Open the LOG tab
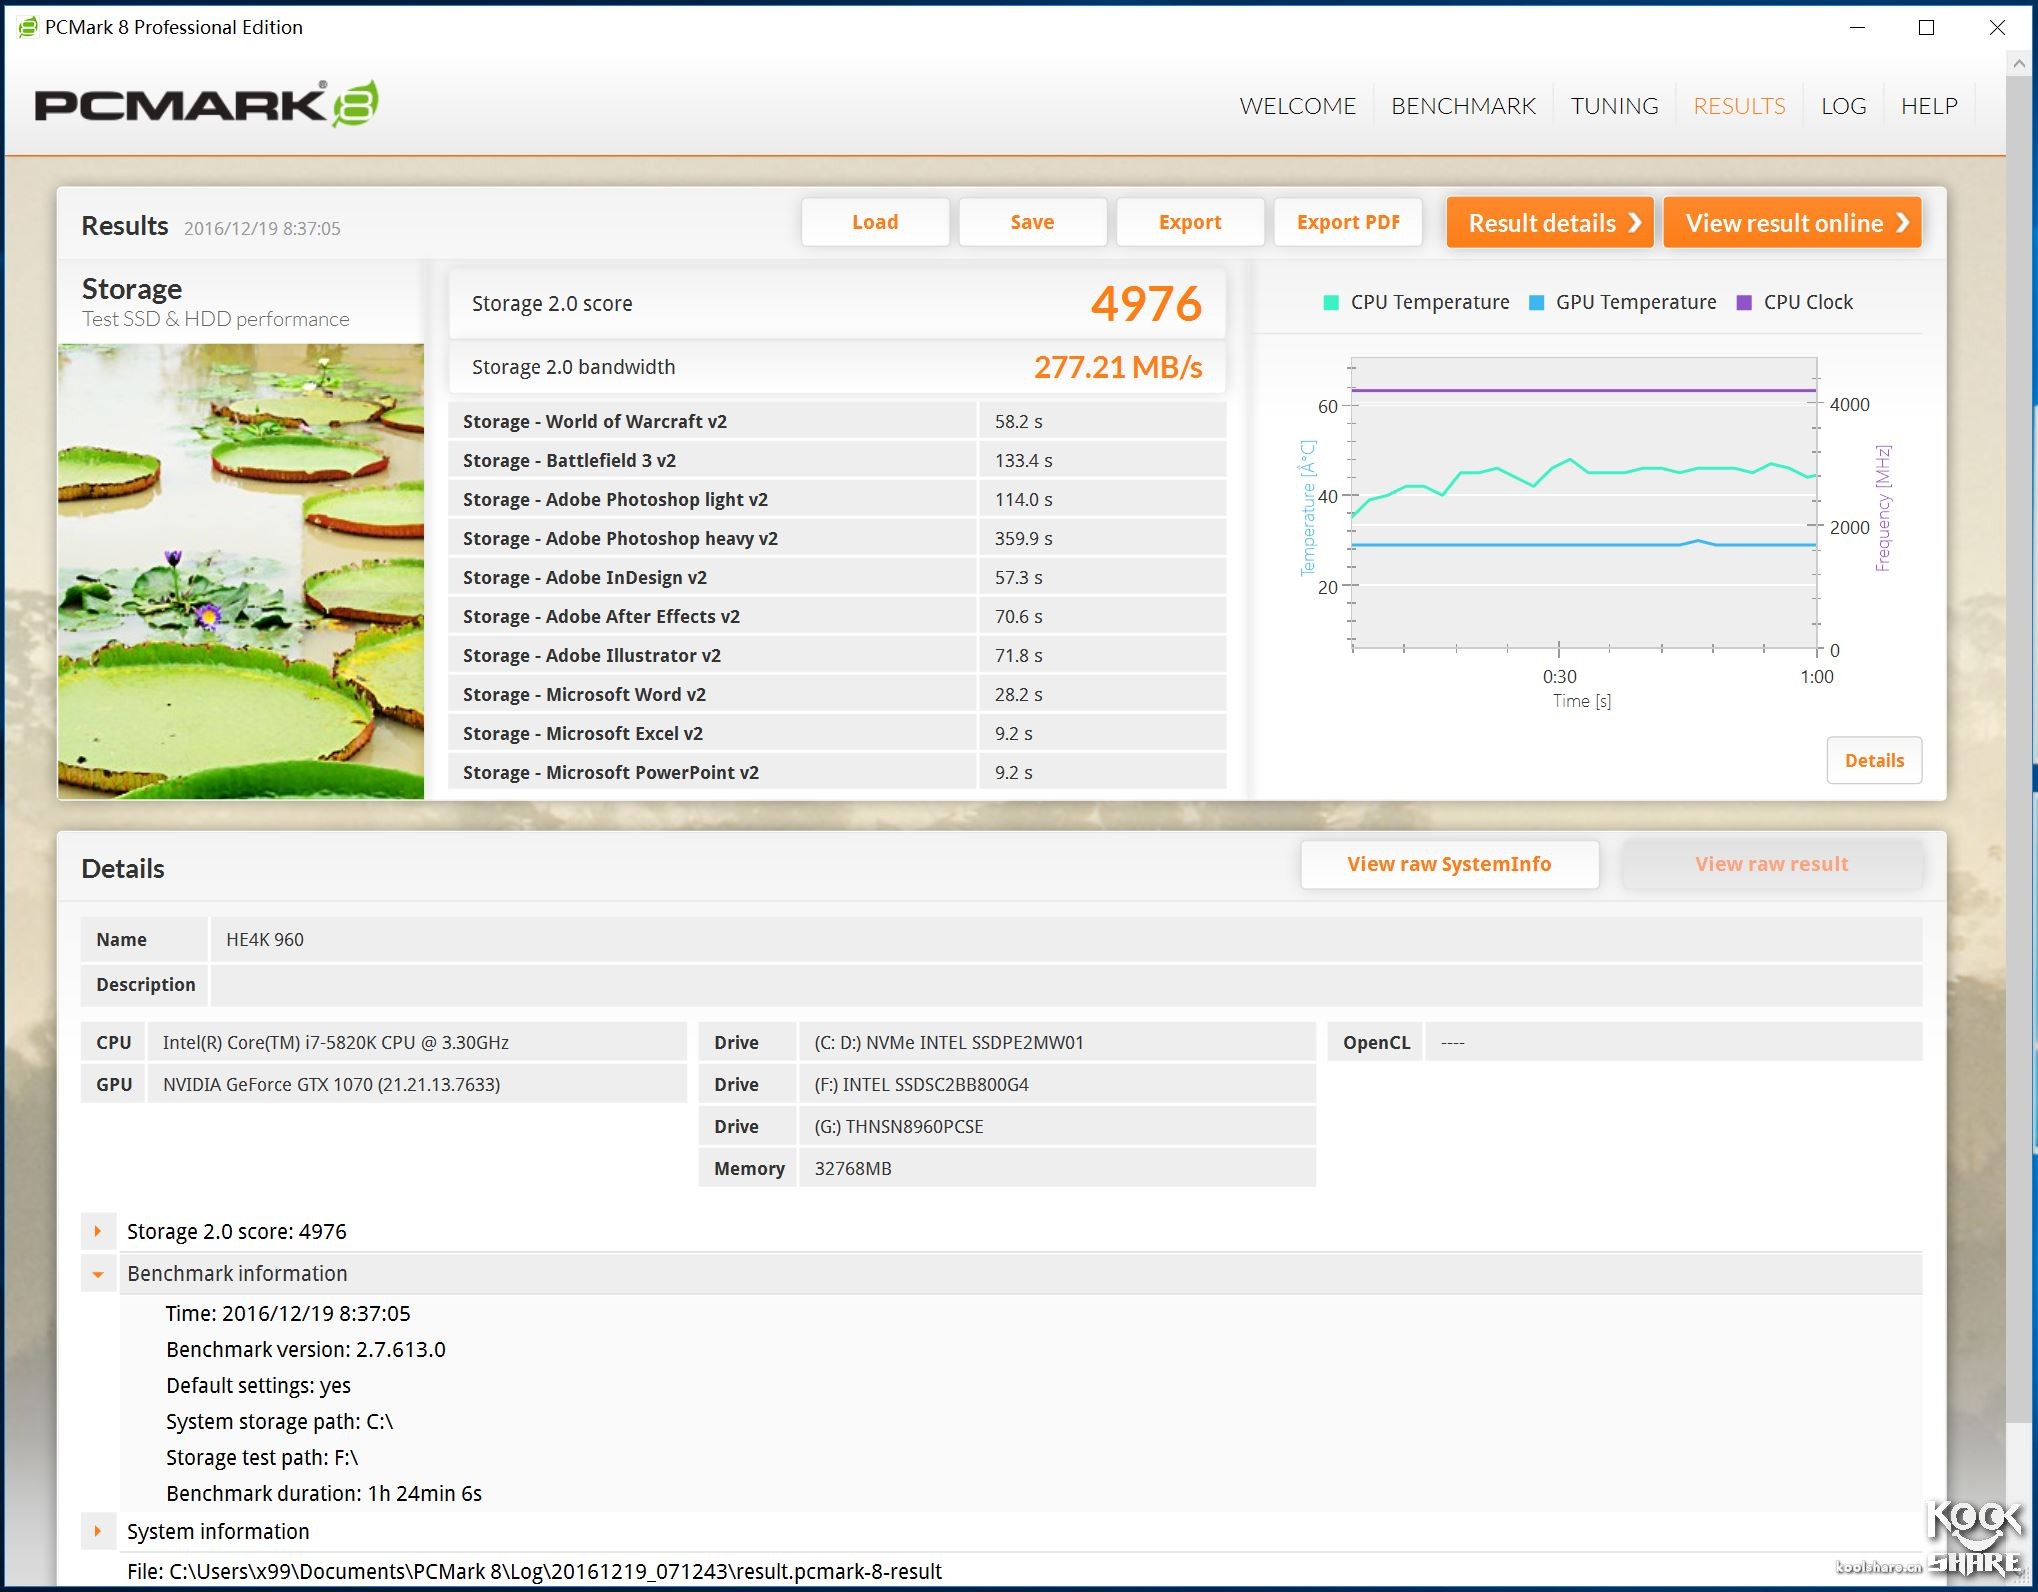The image size is (2038, 1592). (1842, 106)
